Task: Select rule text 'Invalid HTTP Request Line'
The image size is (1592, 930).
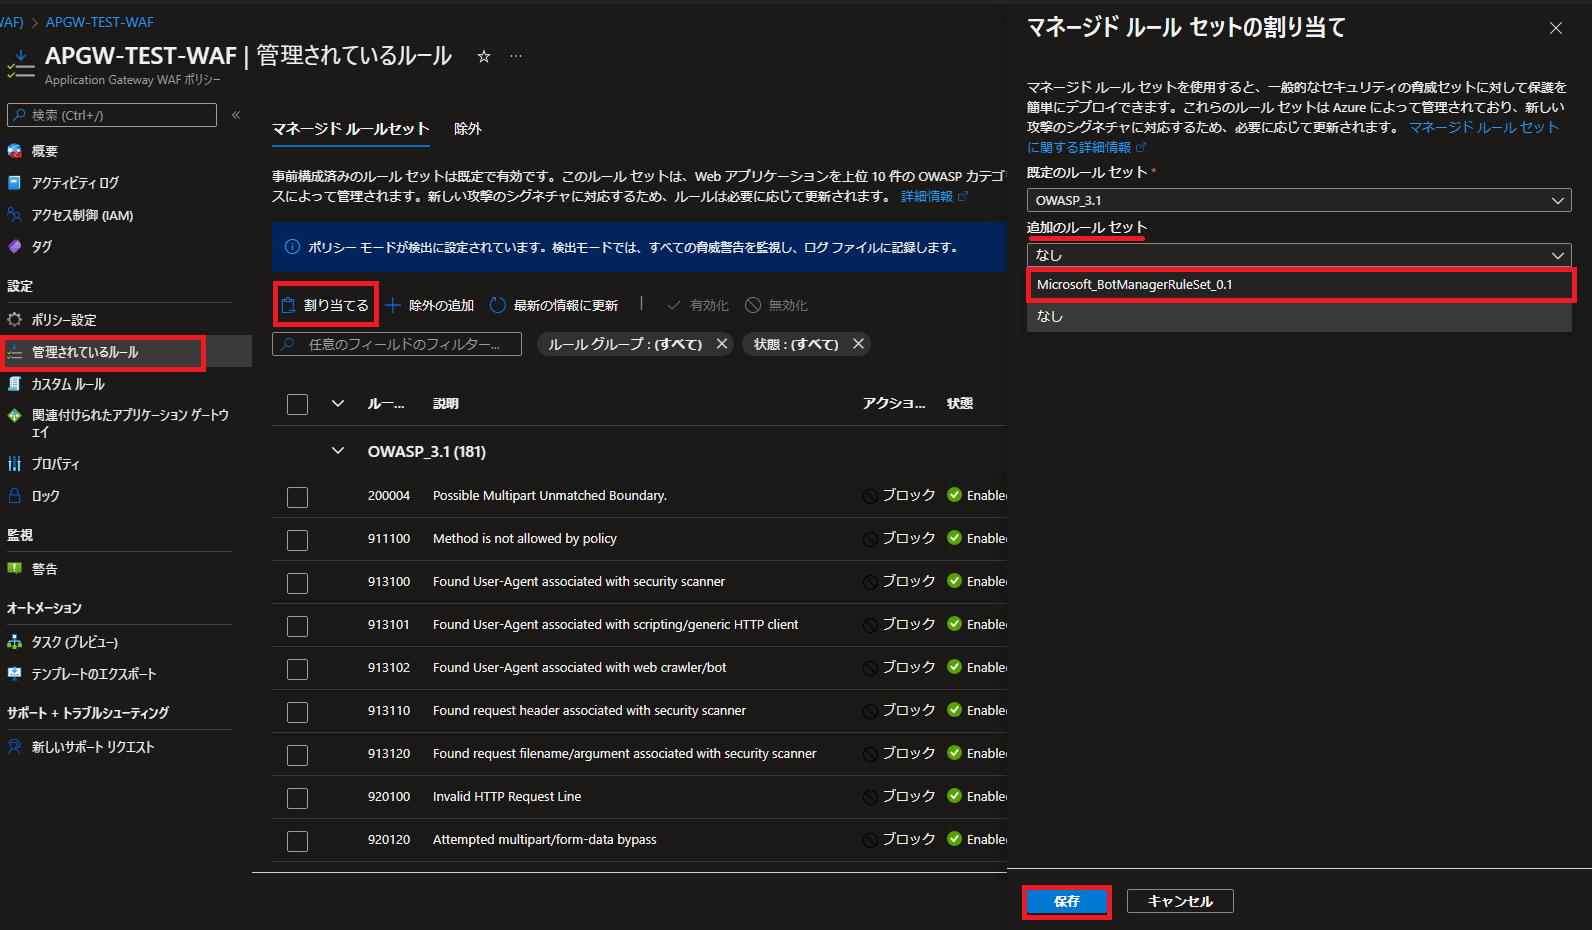Action: [507, 796]
